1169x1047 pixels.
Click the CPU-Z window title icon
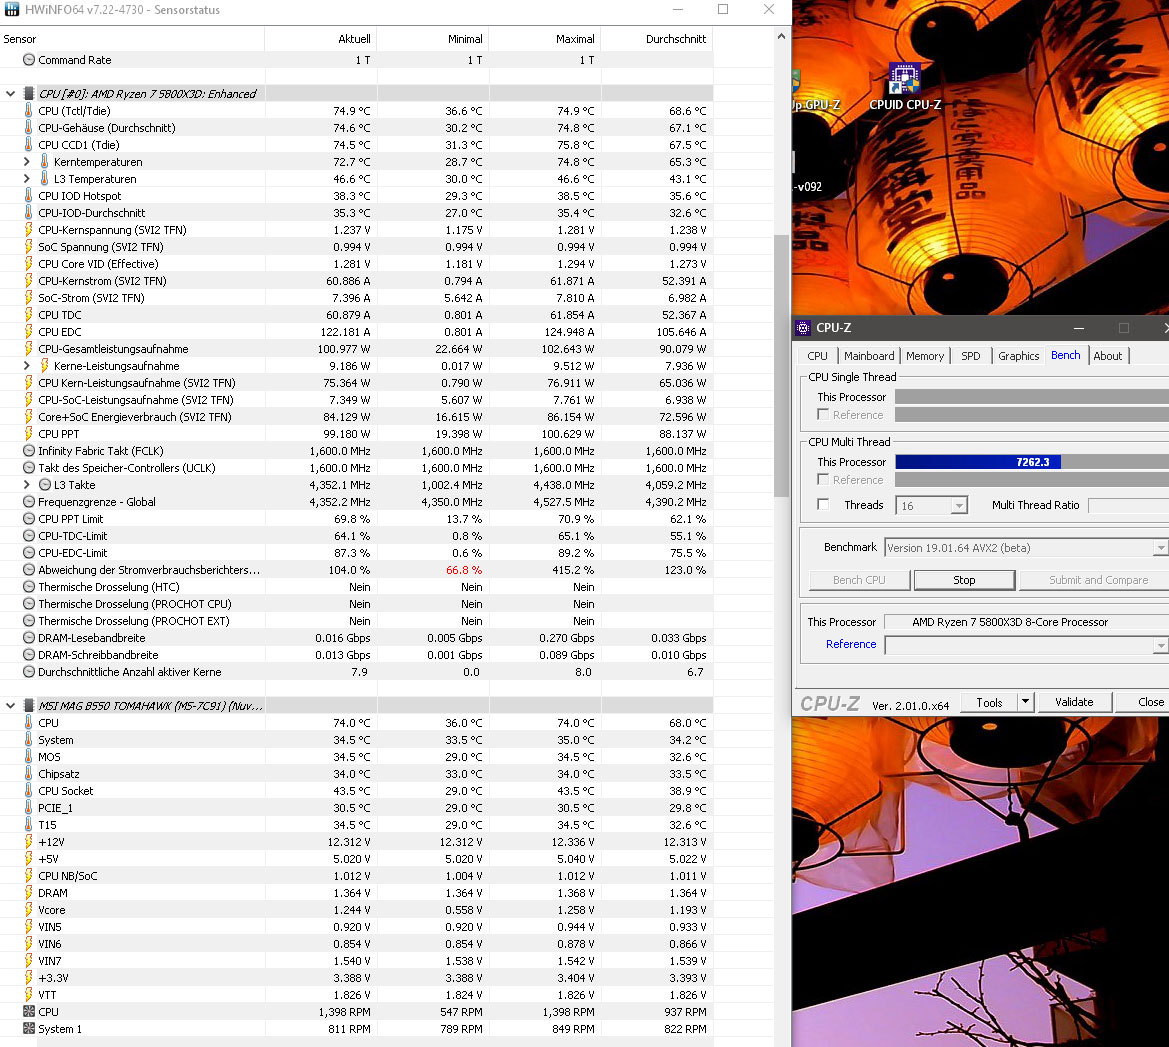tap(803, 327)
